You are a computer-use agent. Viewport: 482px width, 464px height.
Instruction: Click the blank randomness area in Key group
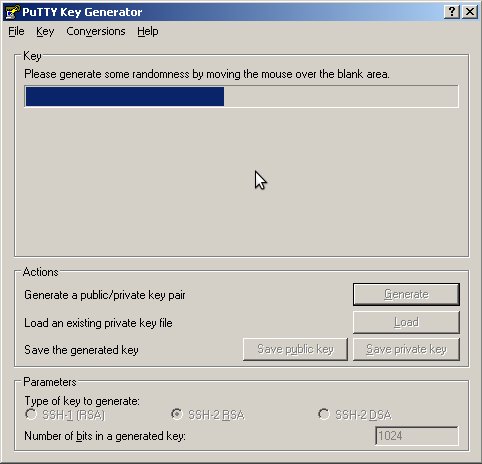(241, 182)
